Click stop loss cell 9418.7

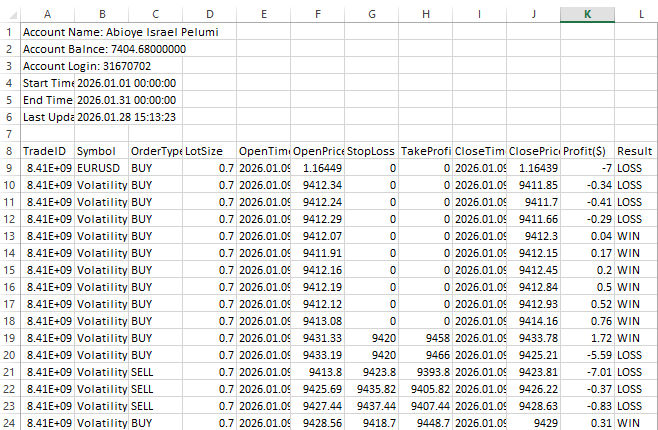click(371, 423)
